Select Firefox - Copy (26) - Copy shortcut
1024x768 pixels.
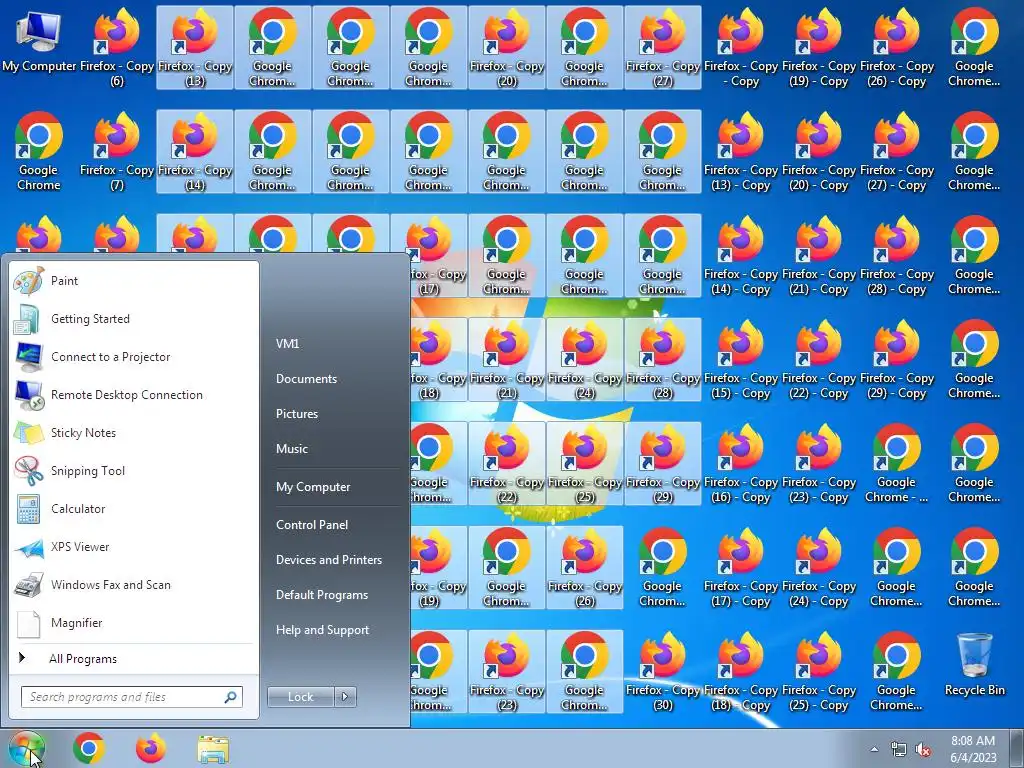(x=897, y=48)
